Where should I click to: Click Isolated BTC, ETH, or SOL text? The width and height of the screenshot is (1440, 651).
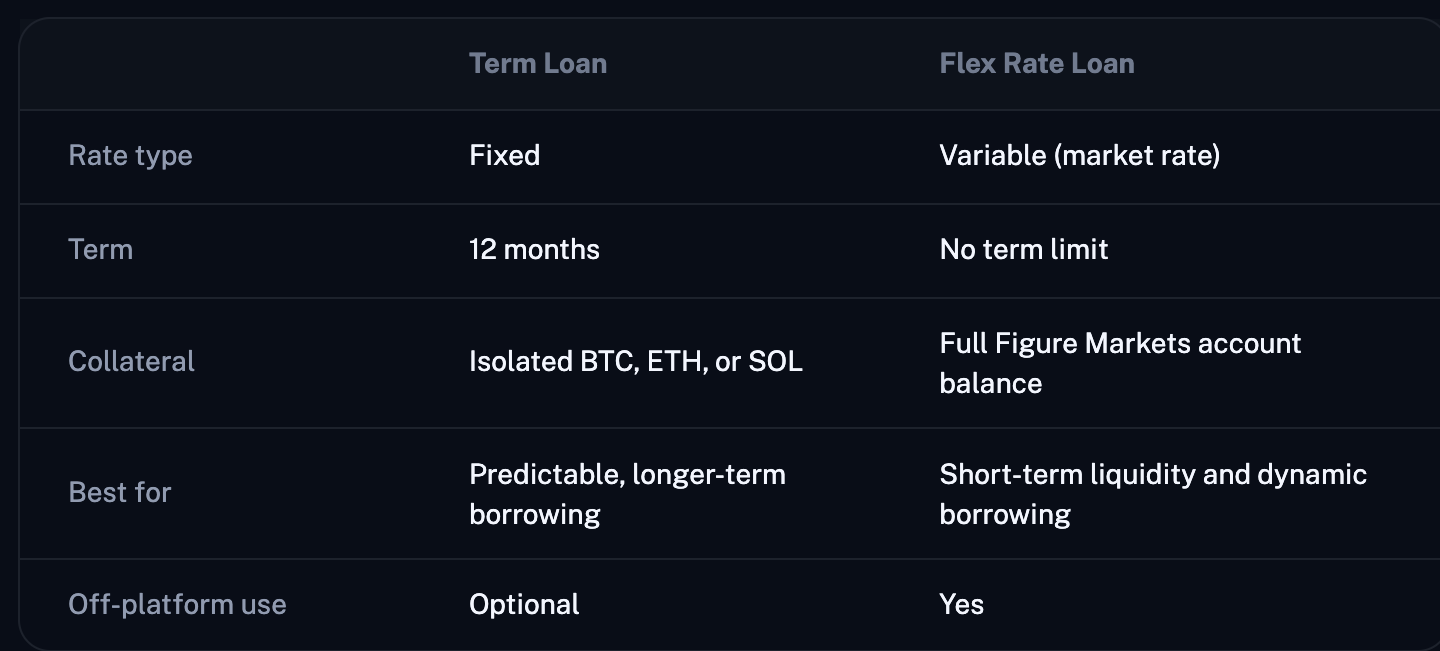pos(636,361)
